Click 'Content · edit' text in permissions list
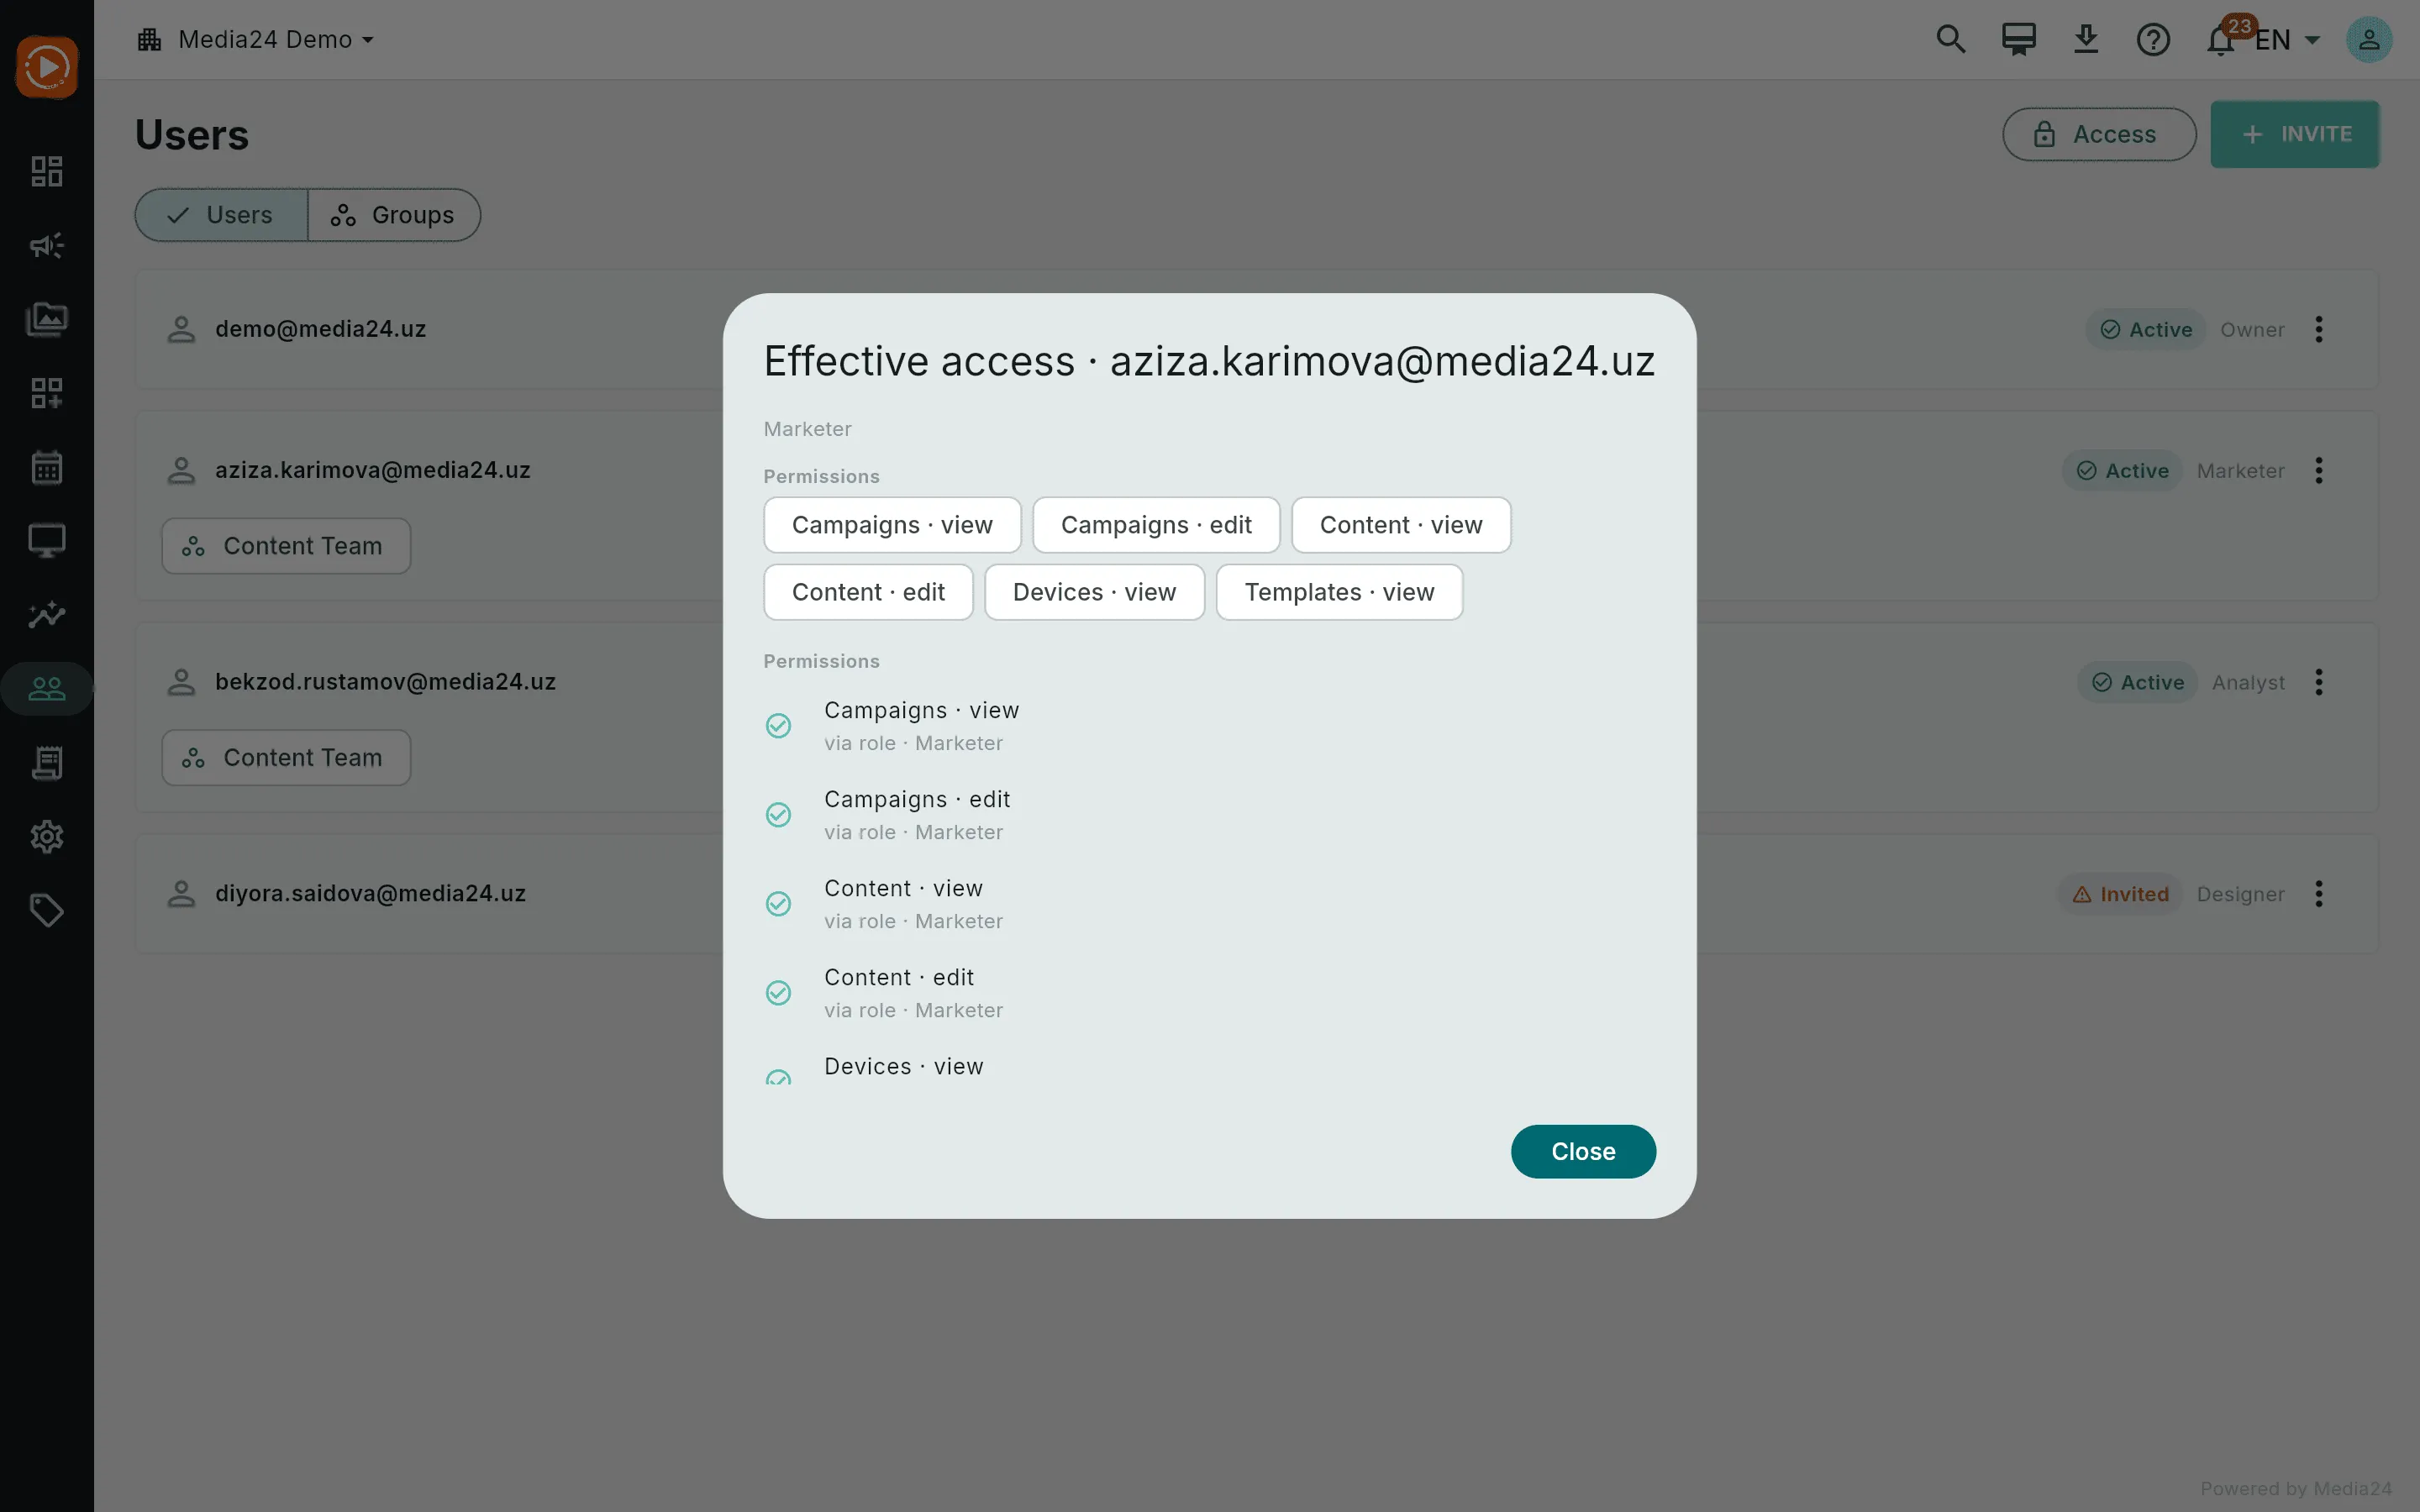The image size is (2420, 1512). [x=899, y=977]
